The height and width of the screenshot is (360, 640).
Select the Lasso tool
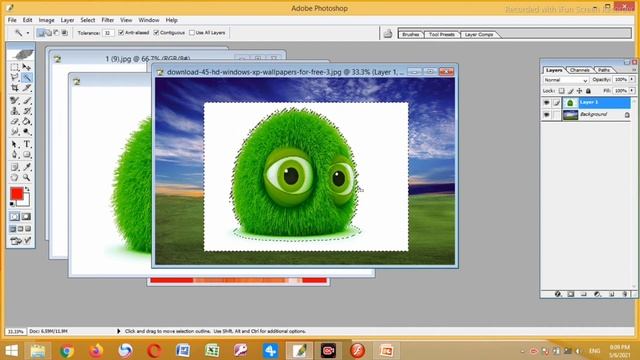[x=15, y=77]
